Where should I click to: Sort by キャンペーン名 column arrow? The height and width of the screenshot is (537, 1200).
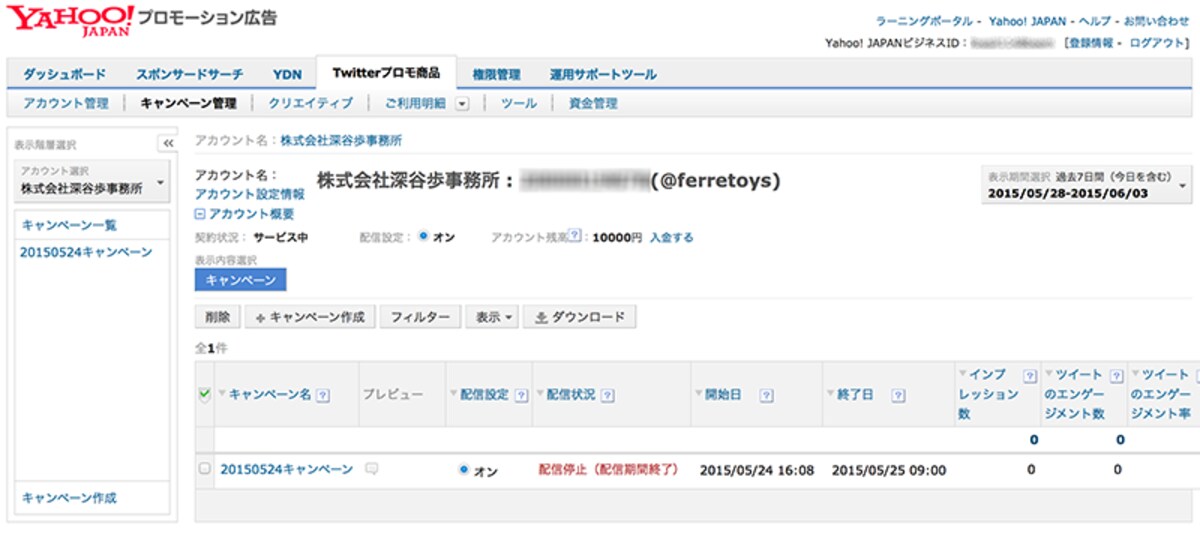pos(222,395)
